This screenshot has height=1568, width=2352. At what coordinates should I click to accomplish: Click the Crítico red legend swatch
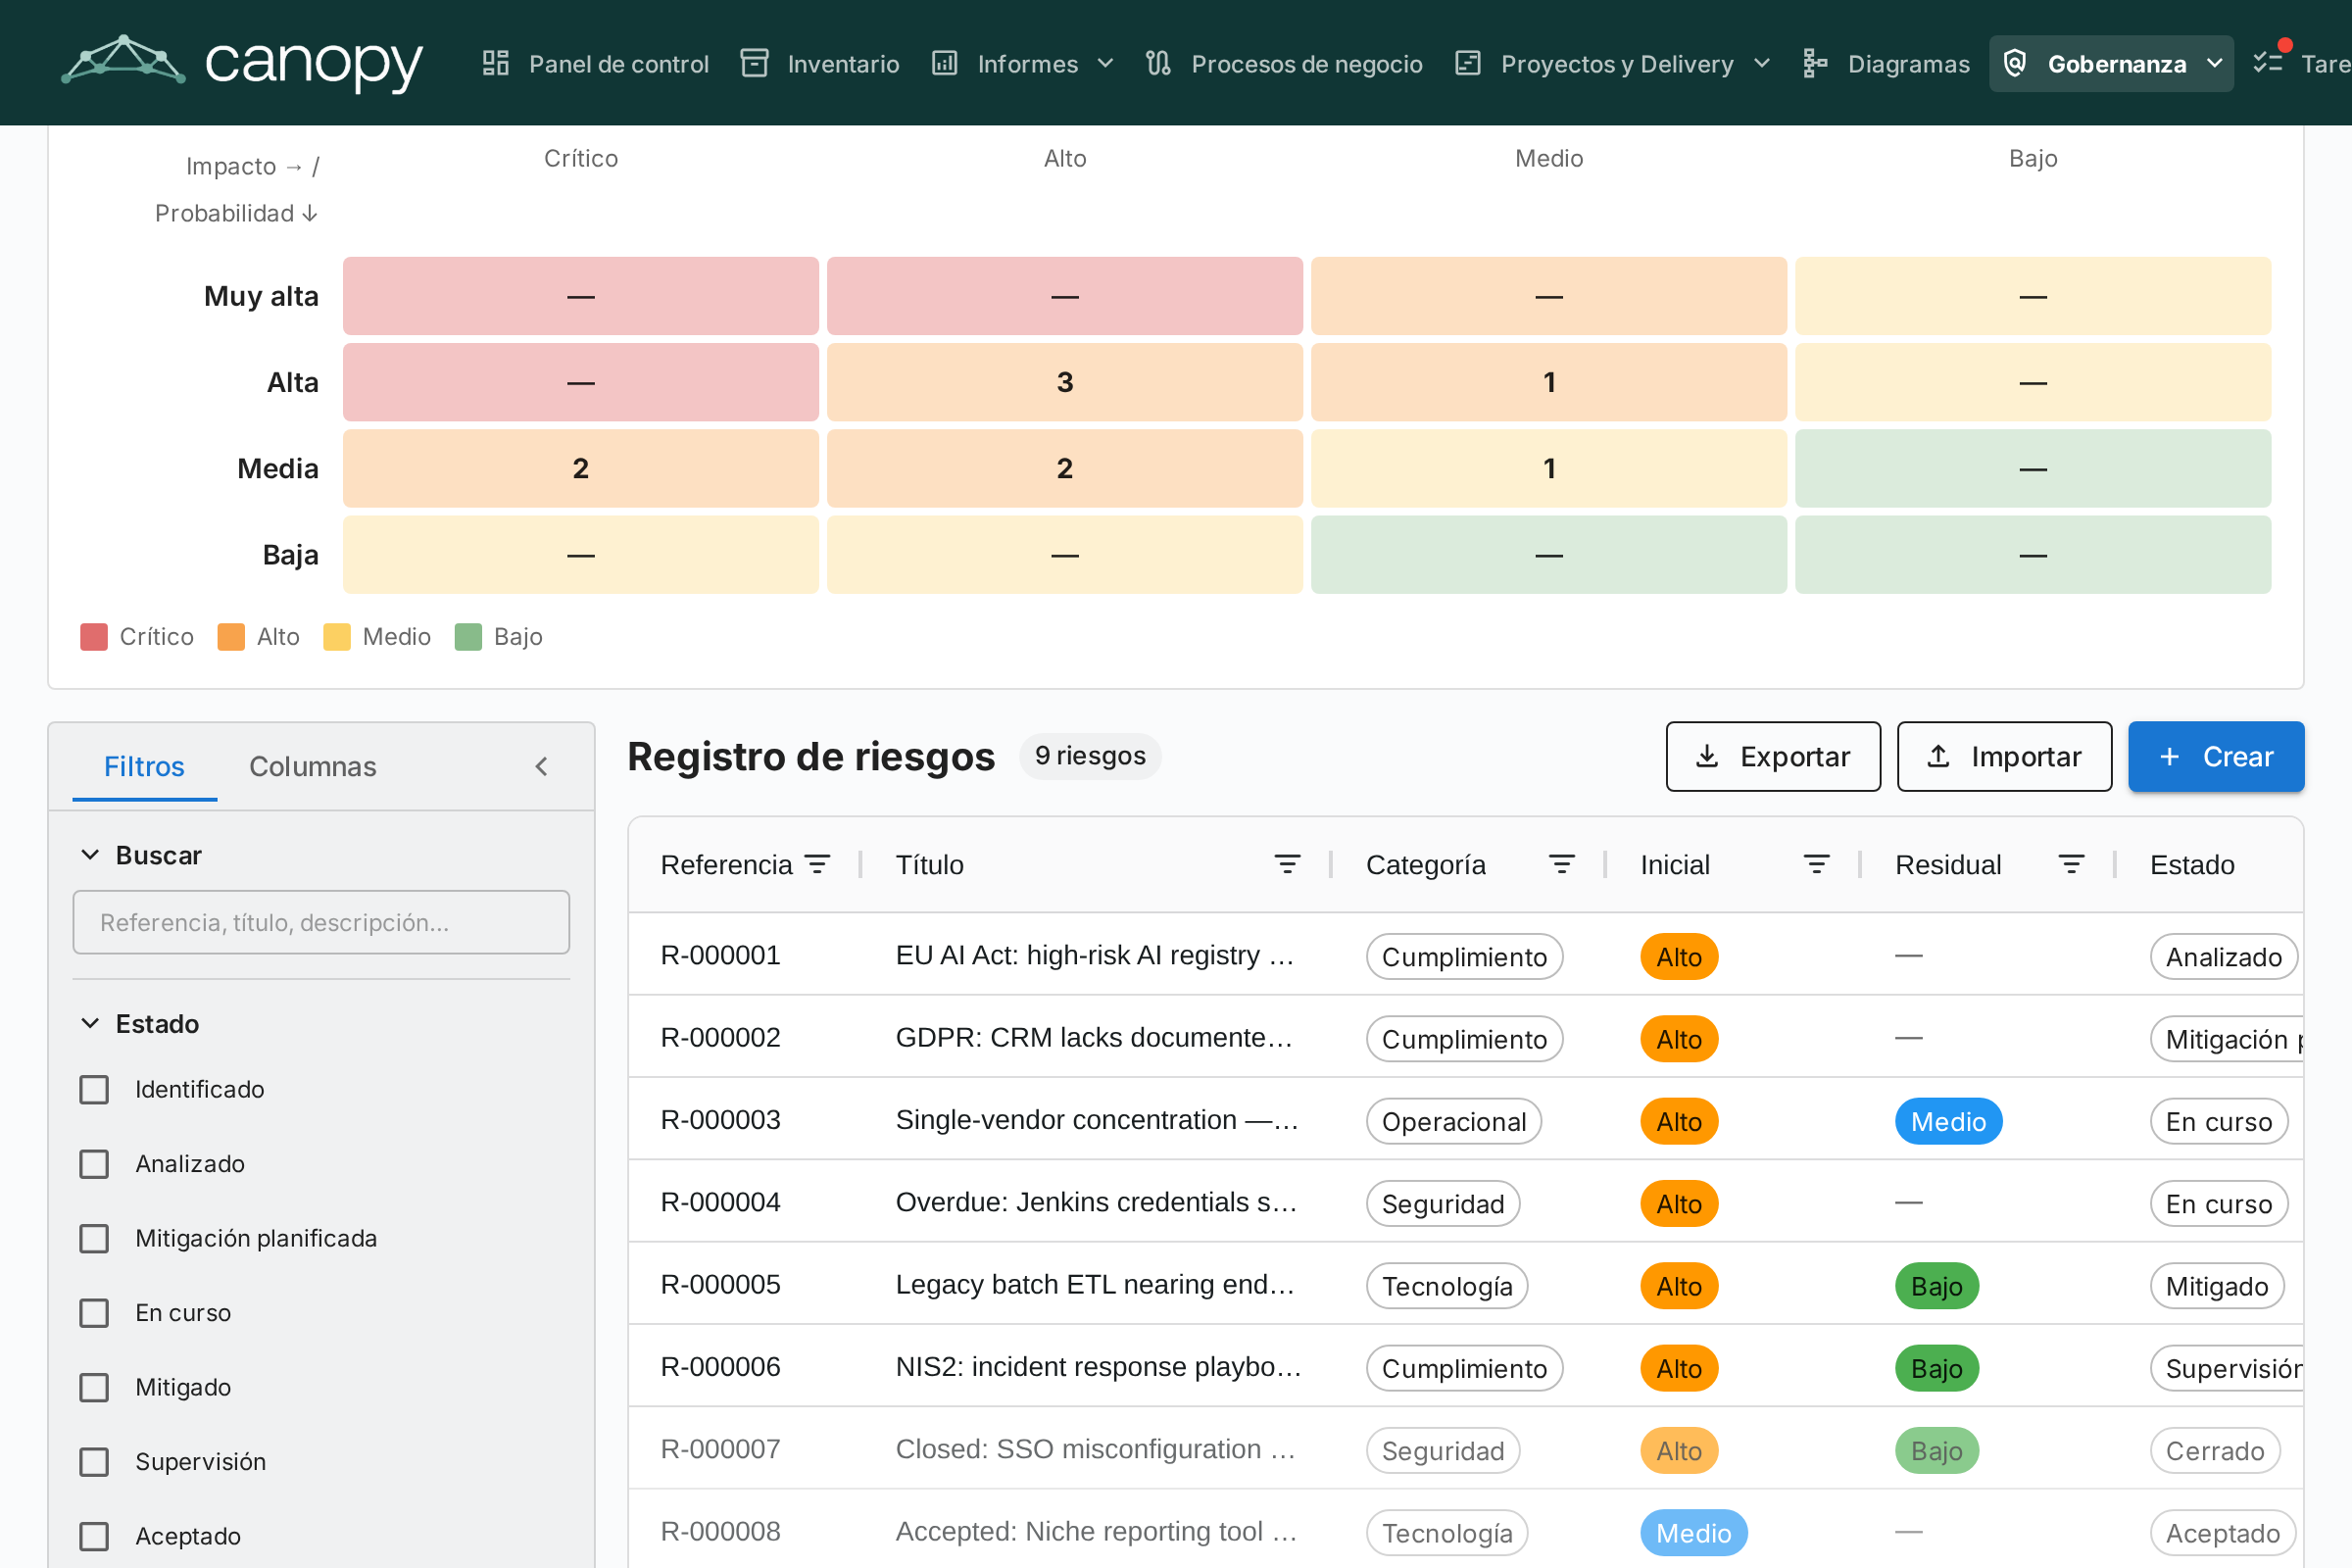click(94, 637)
